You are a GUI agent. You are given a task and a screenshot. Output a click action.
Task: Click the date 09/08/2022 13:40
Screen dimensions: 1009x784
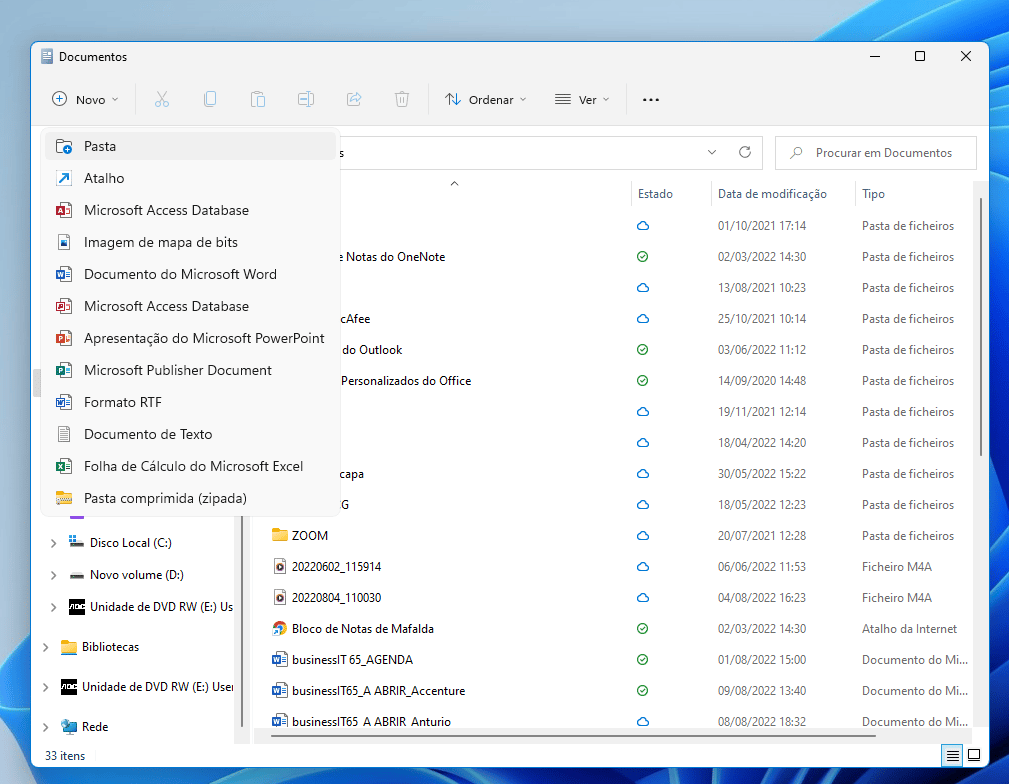(x=762, y=691)
